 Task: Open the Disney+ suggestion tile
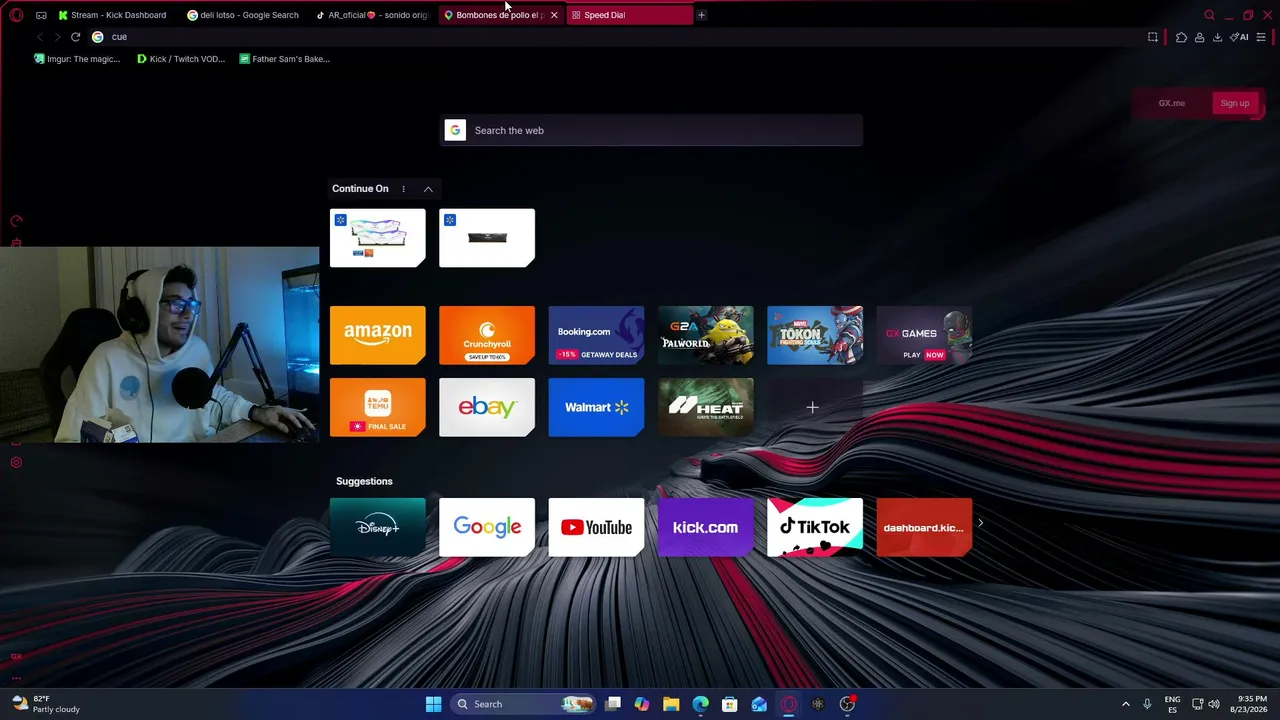click(377, 527)
